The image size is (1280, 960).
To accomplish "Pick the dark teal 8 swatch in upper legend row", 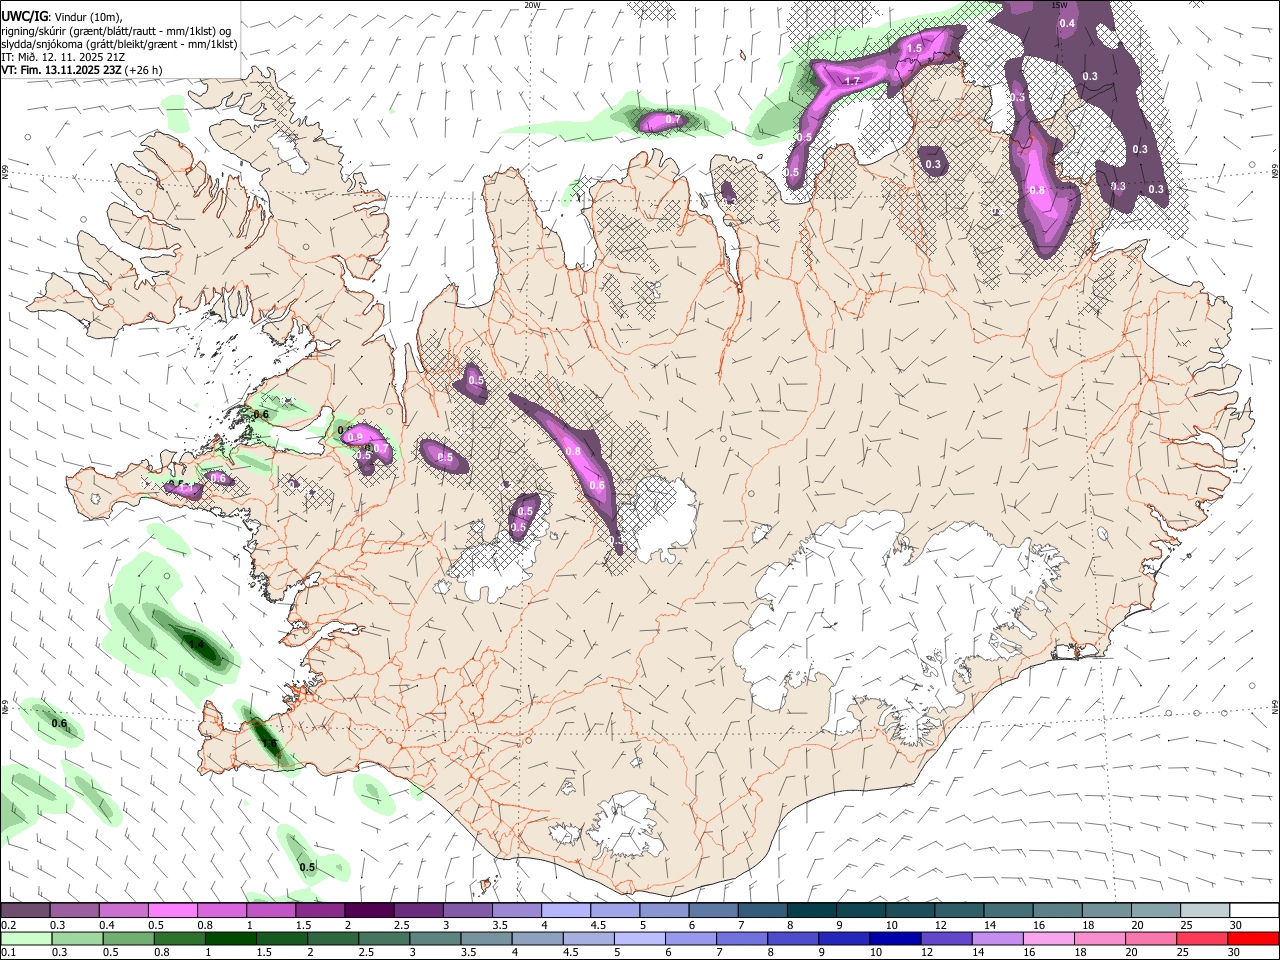I will point(811,910).
